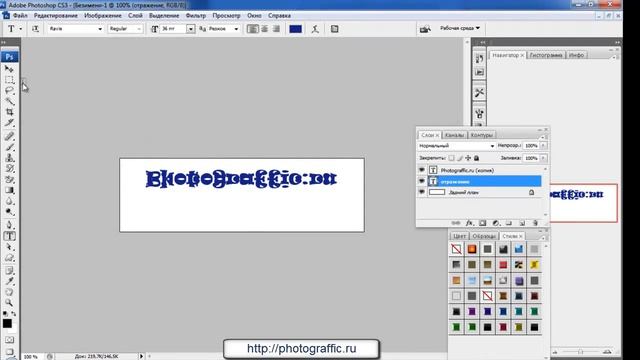Lock image pixels

click(x=460, y=158)
